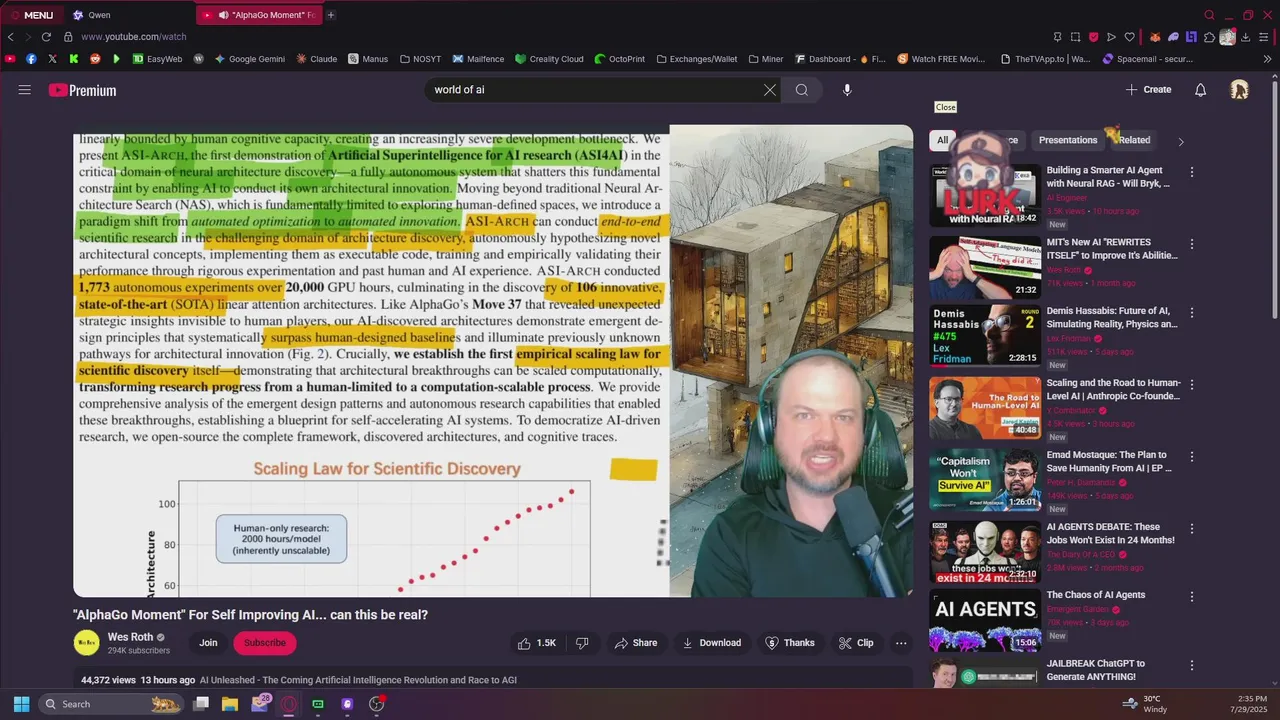Click the Thanks button
The image size is (1280, 720).
tap(790, 643)
